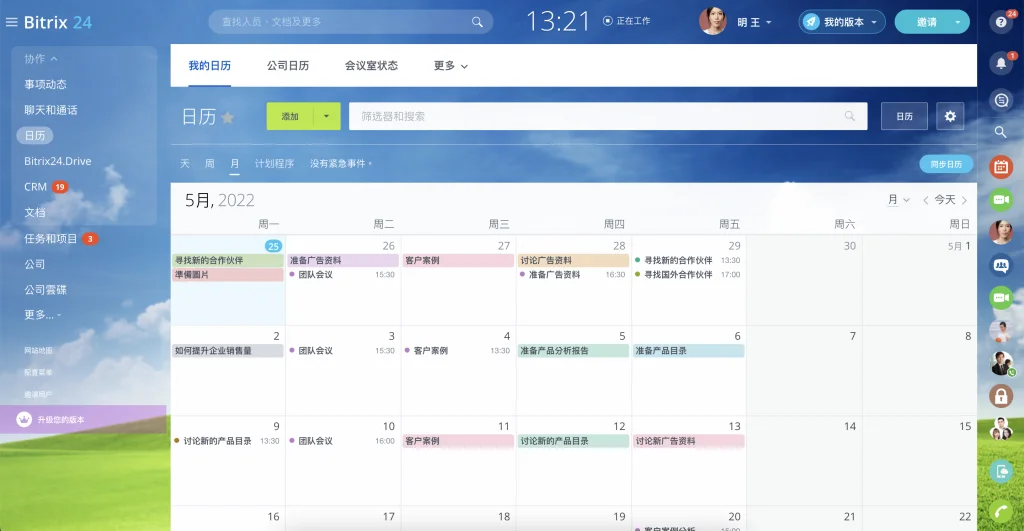
Task: Open the hamburger menu beside Bitrix 24 logo
Action: coord(11,22)
